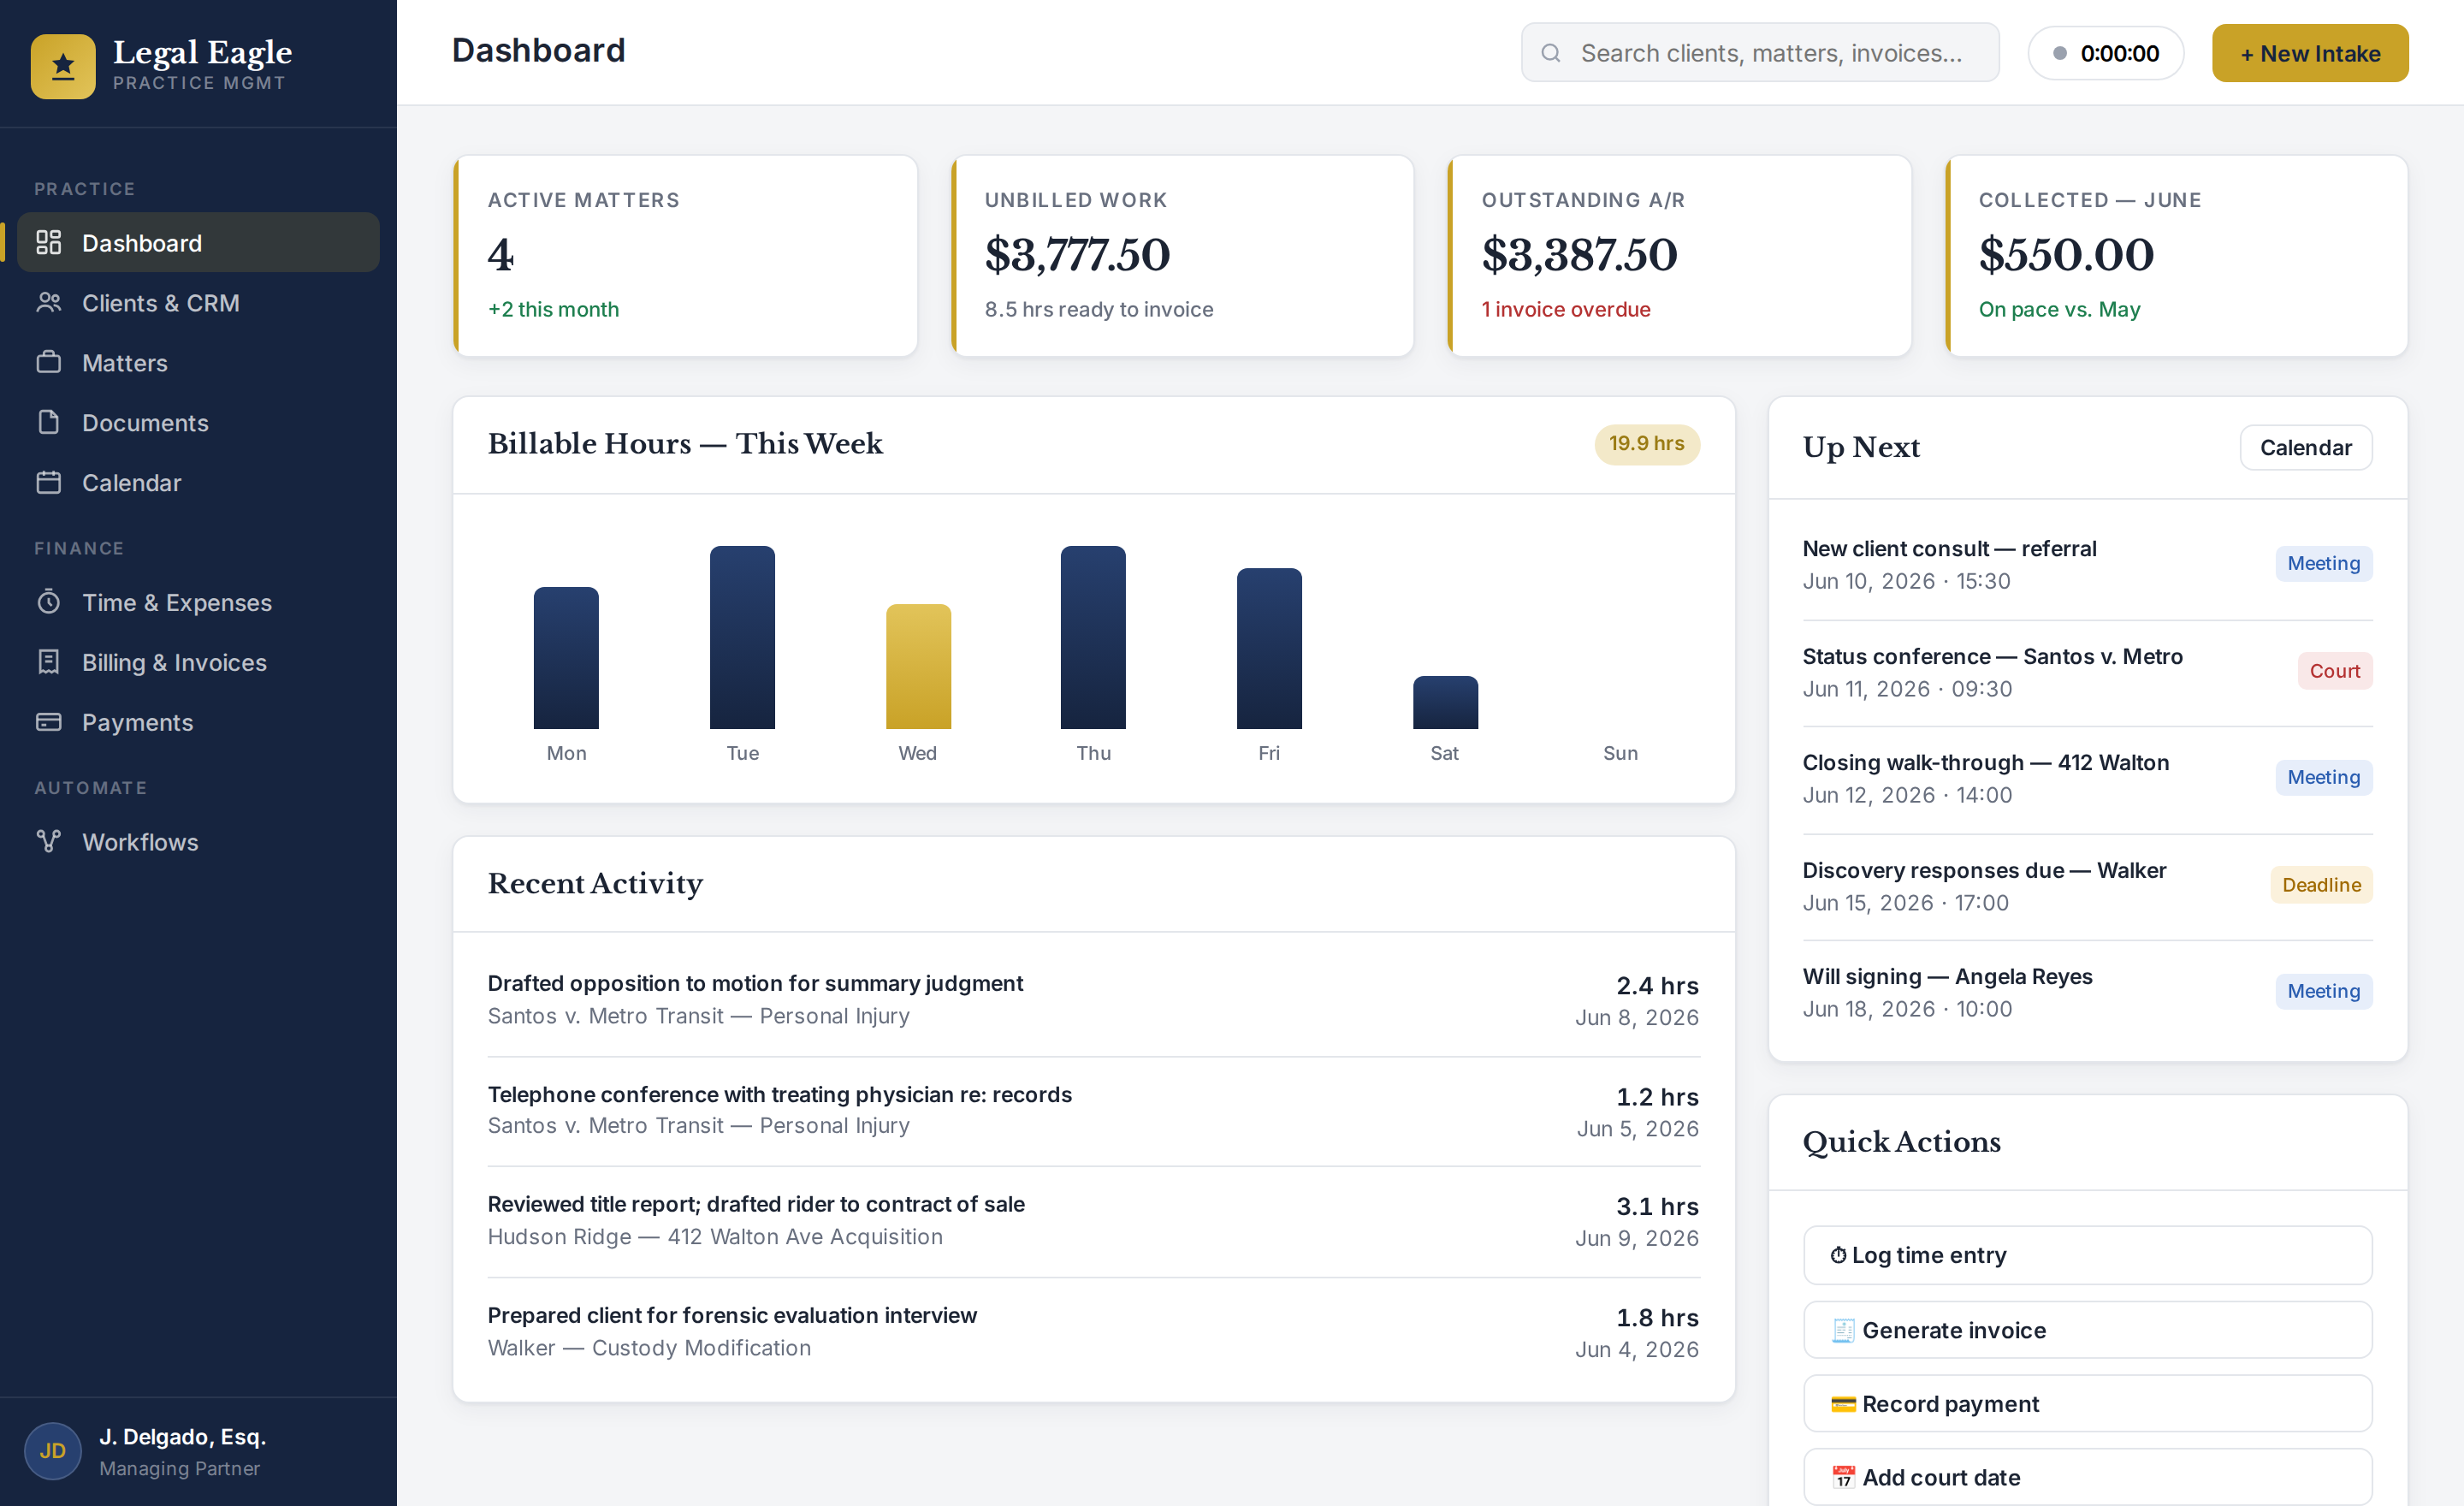
Task: Click the Payments card icon
Action: click(49, 722)
